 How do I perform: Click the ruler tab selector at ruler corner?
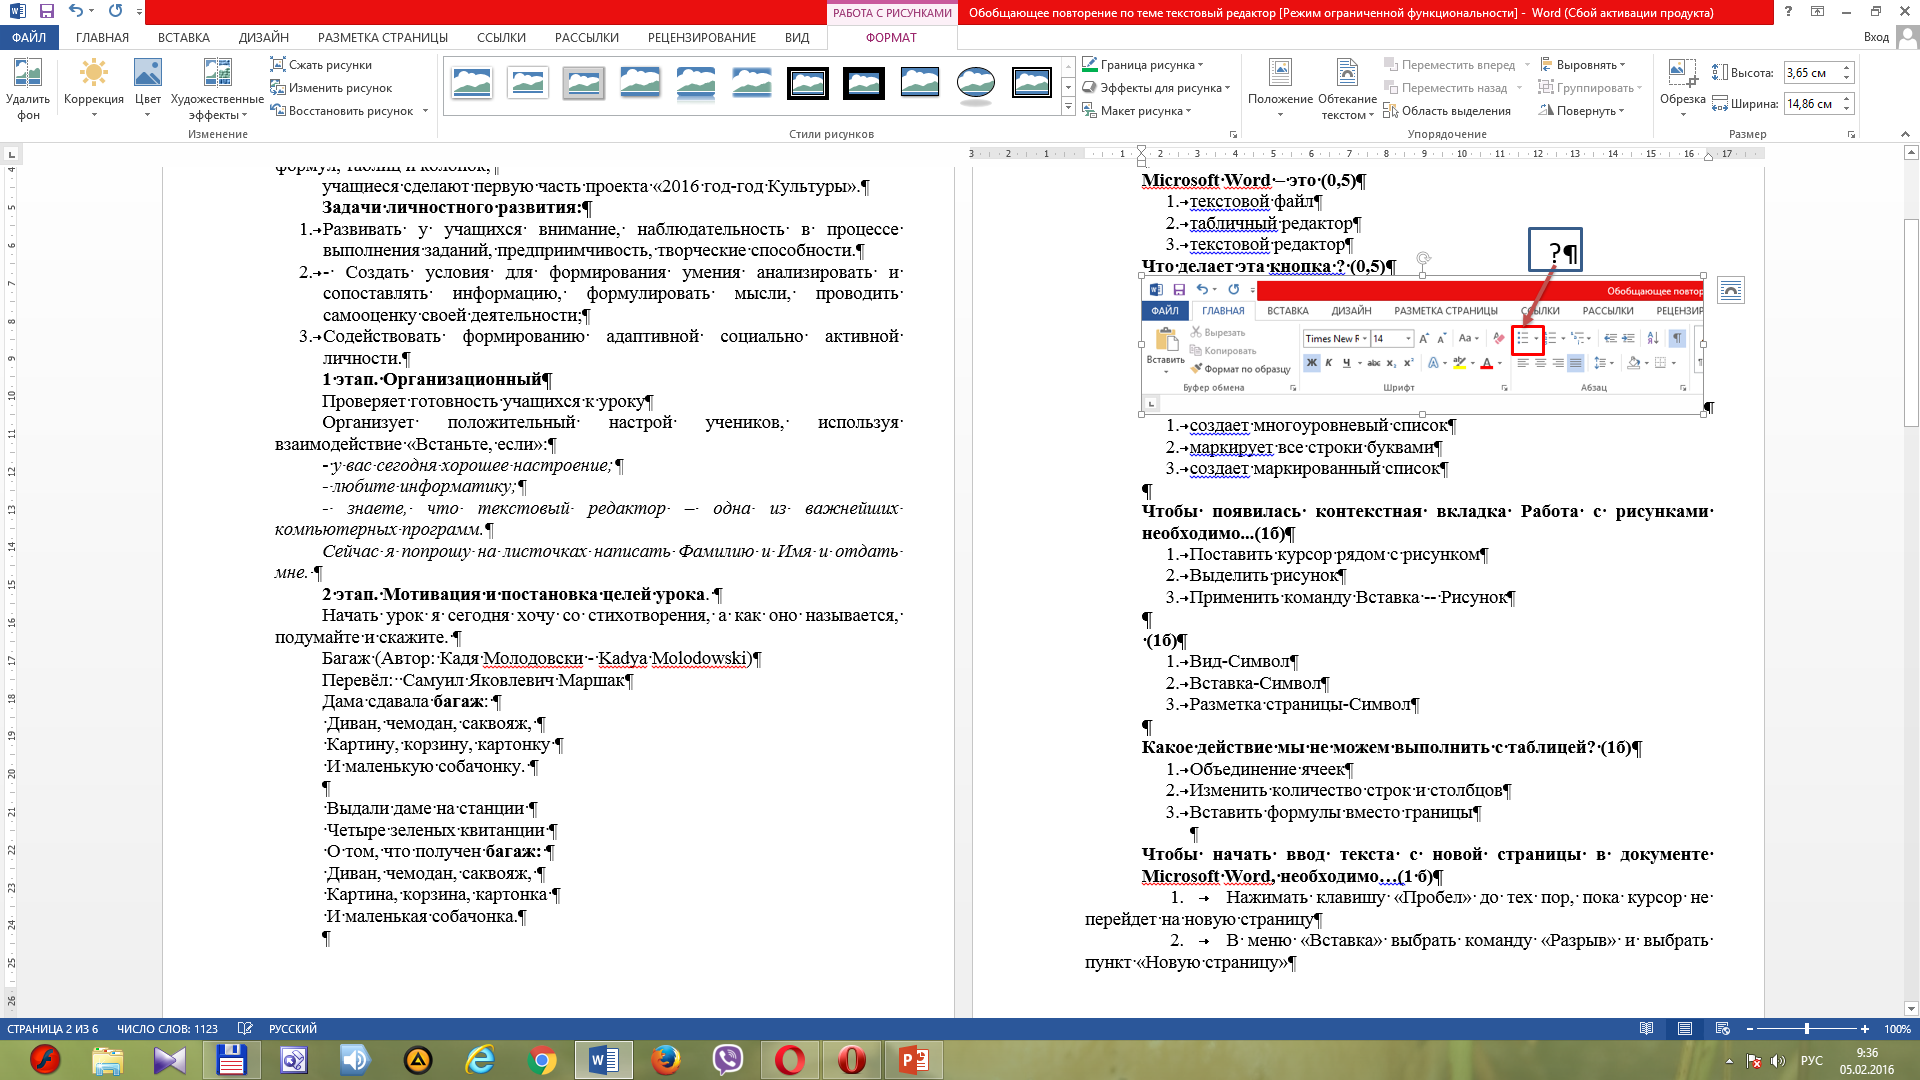(11, 154)
